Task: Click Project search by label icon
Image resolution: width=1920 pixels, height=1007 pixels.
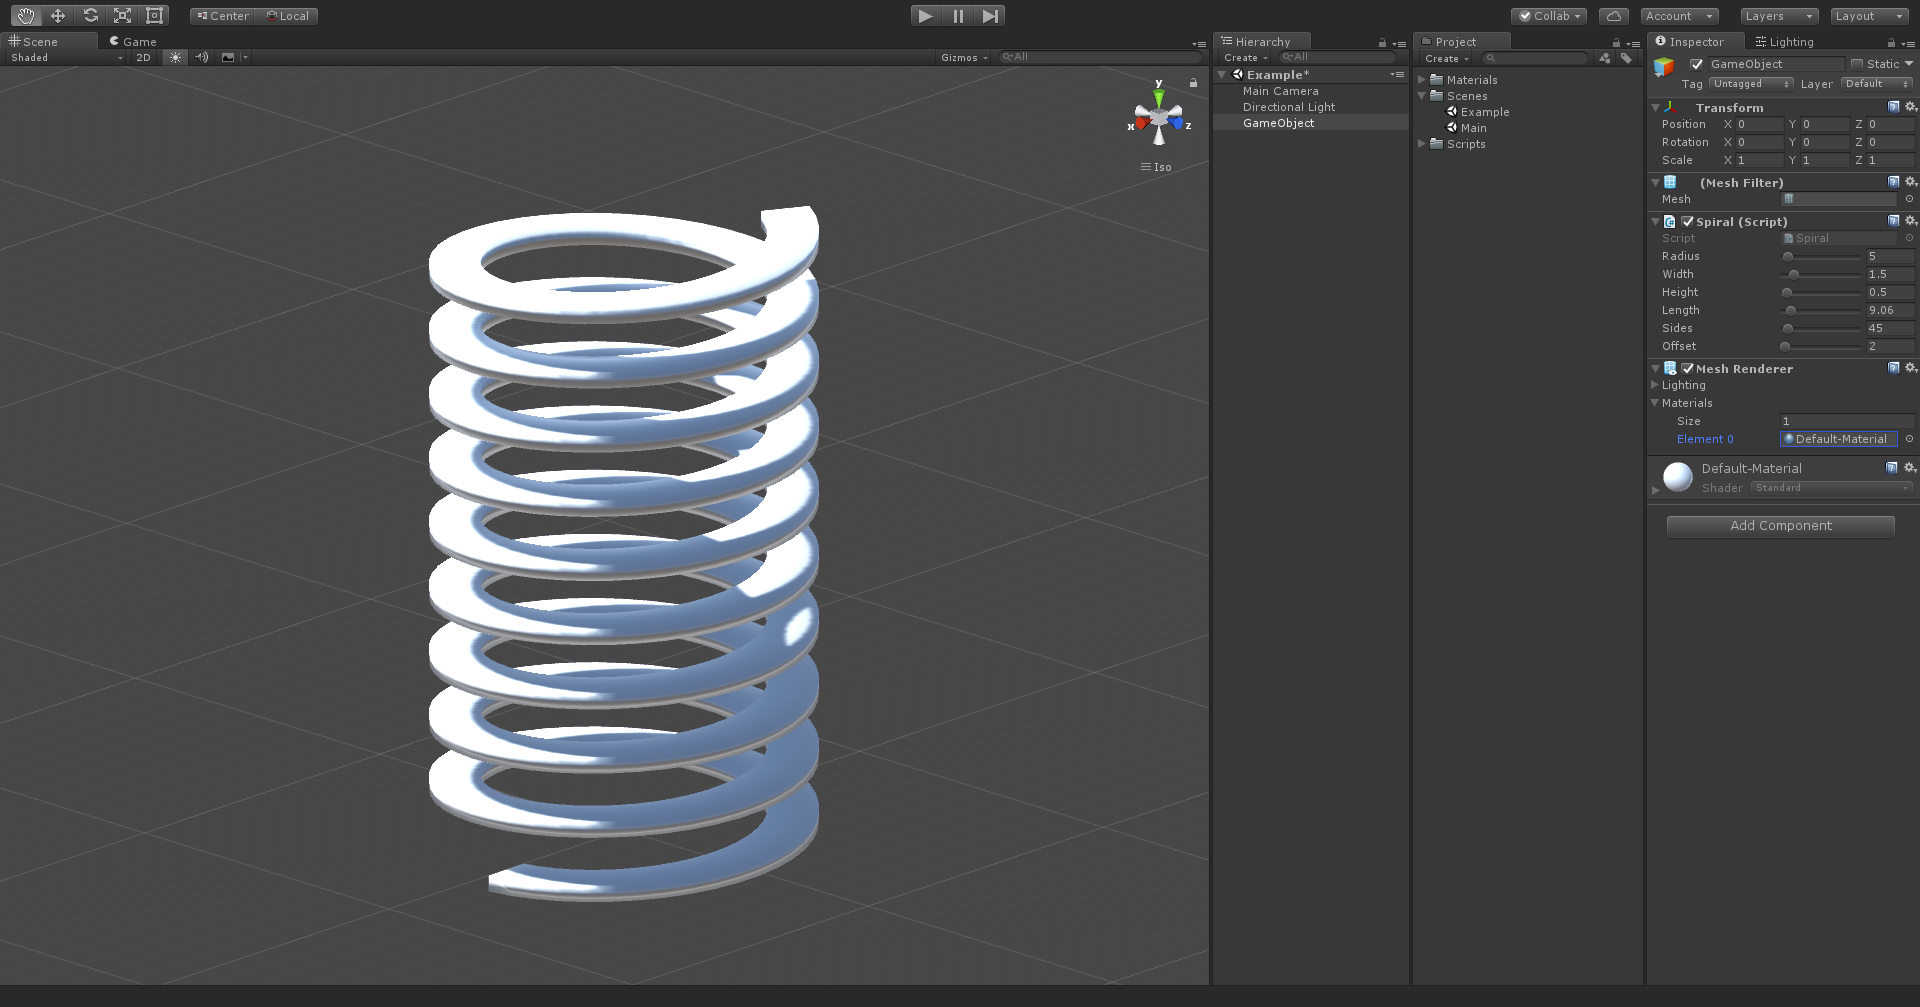Action: [x=1626, y=58]
